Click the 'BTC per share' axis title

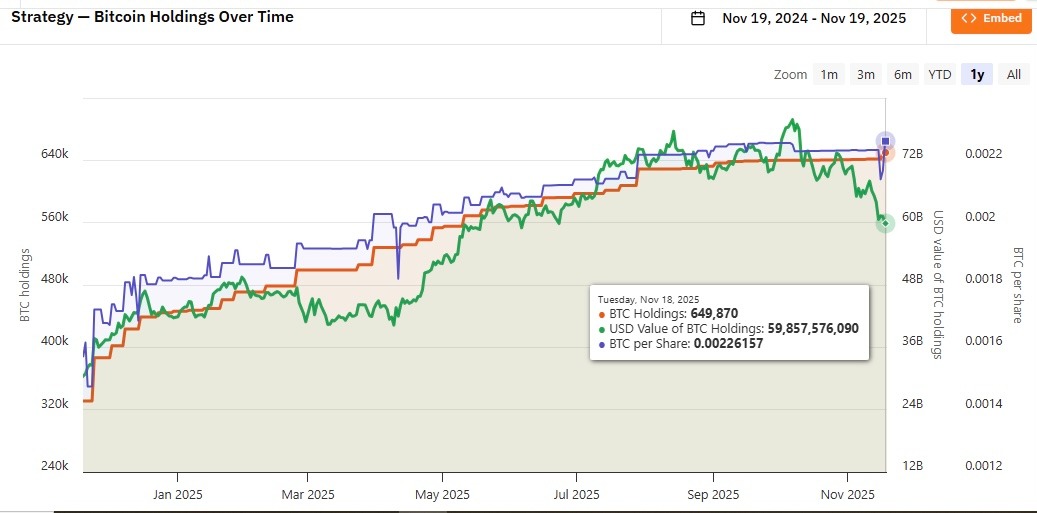(x=1017, y=285)
